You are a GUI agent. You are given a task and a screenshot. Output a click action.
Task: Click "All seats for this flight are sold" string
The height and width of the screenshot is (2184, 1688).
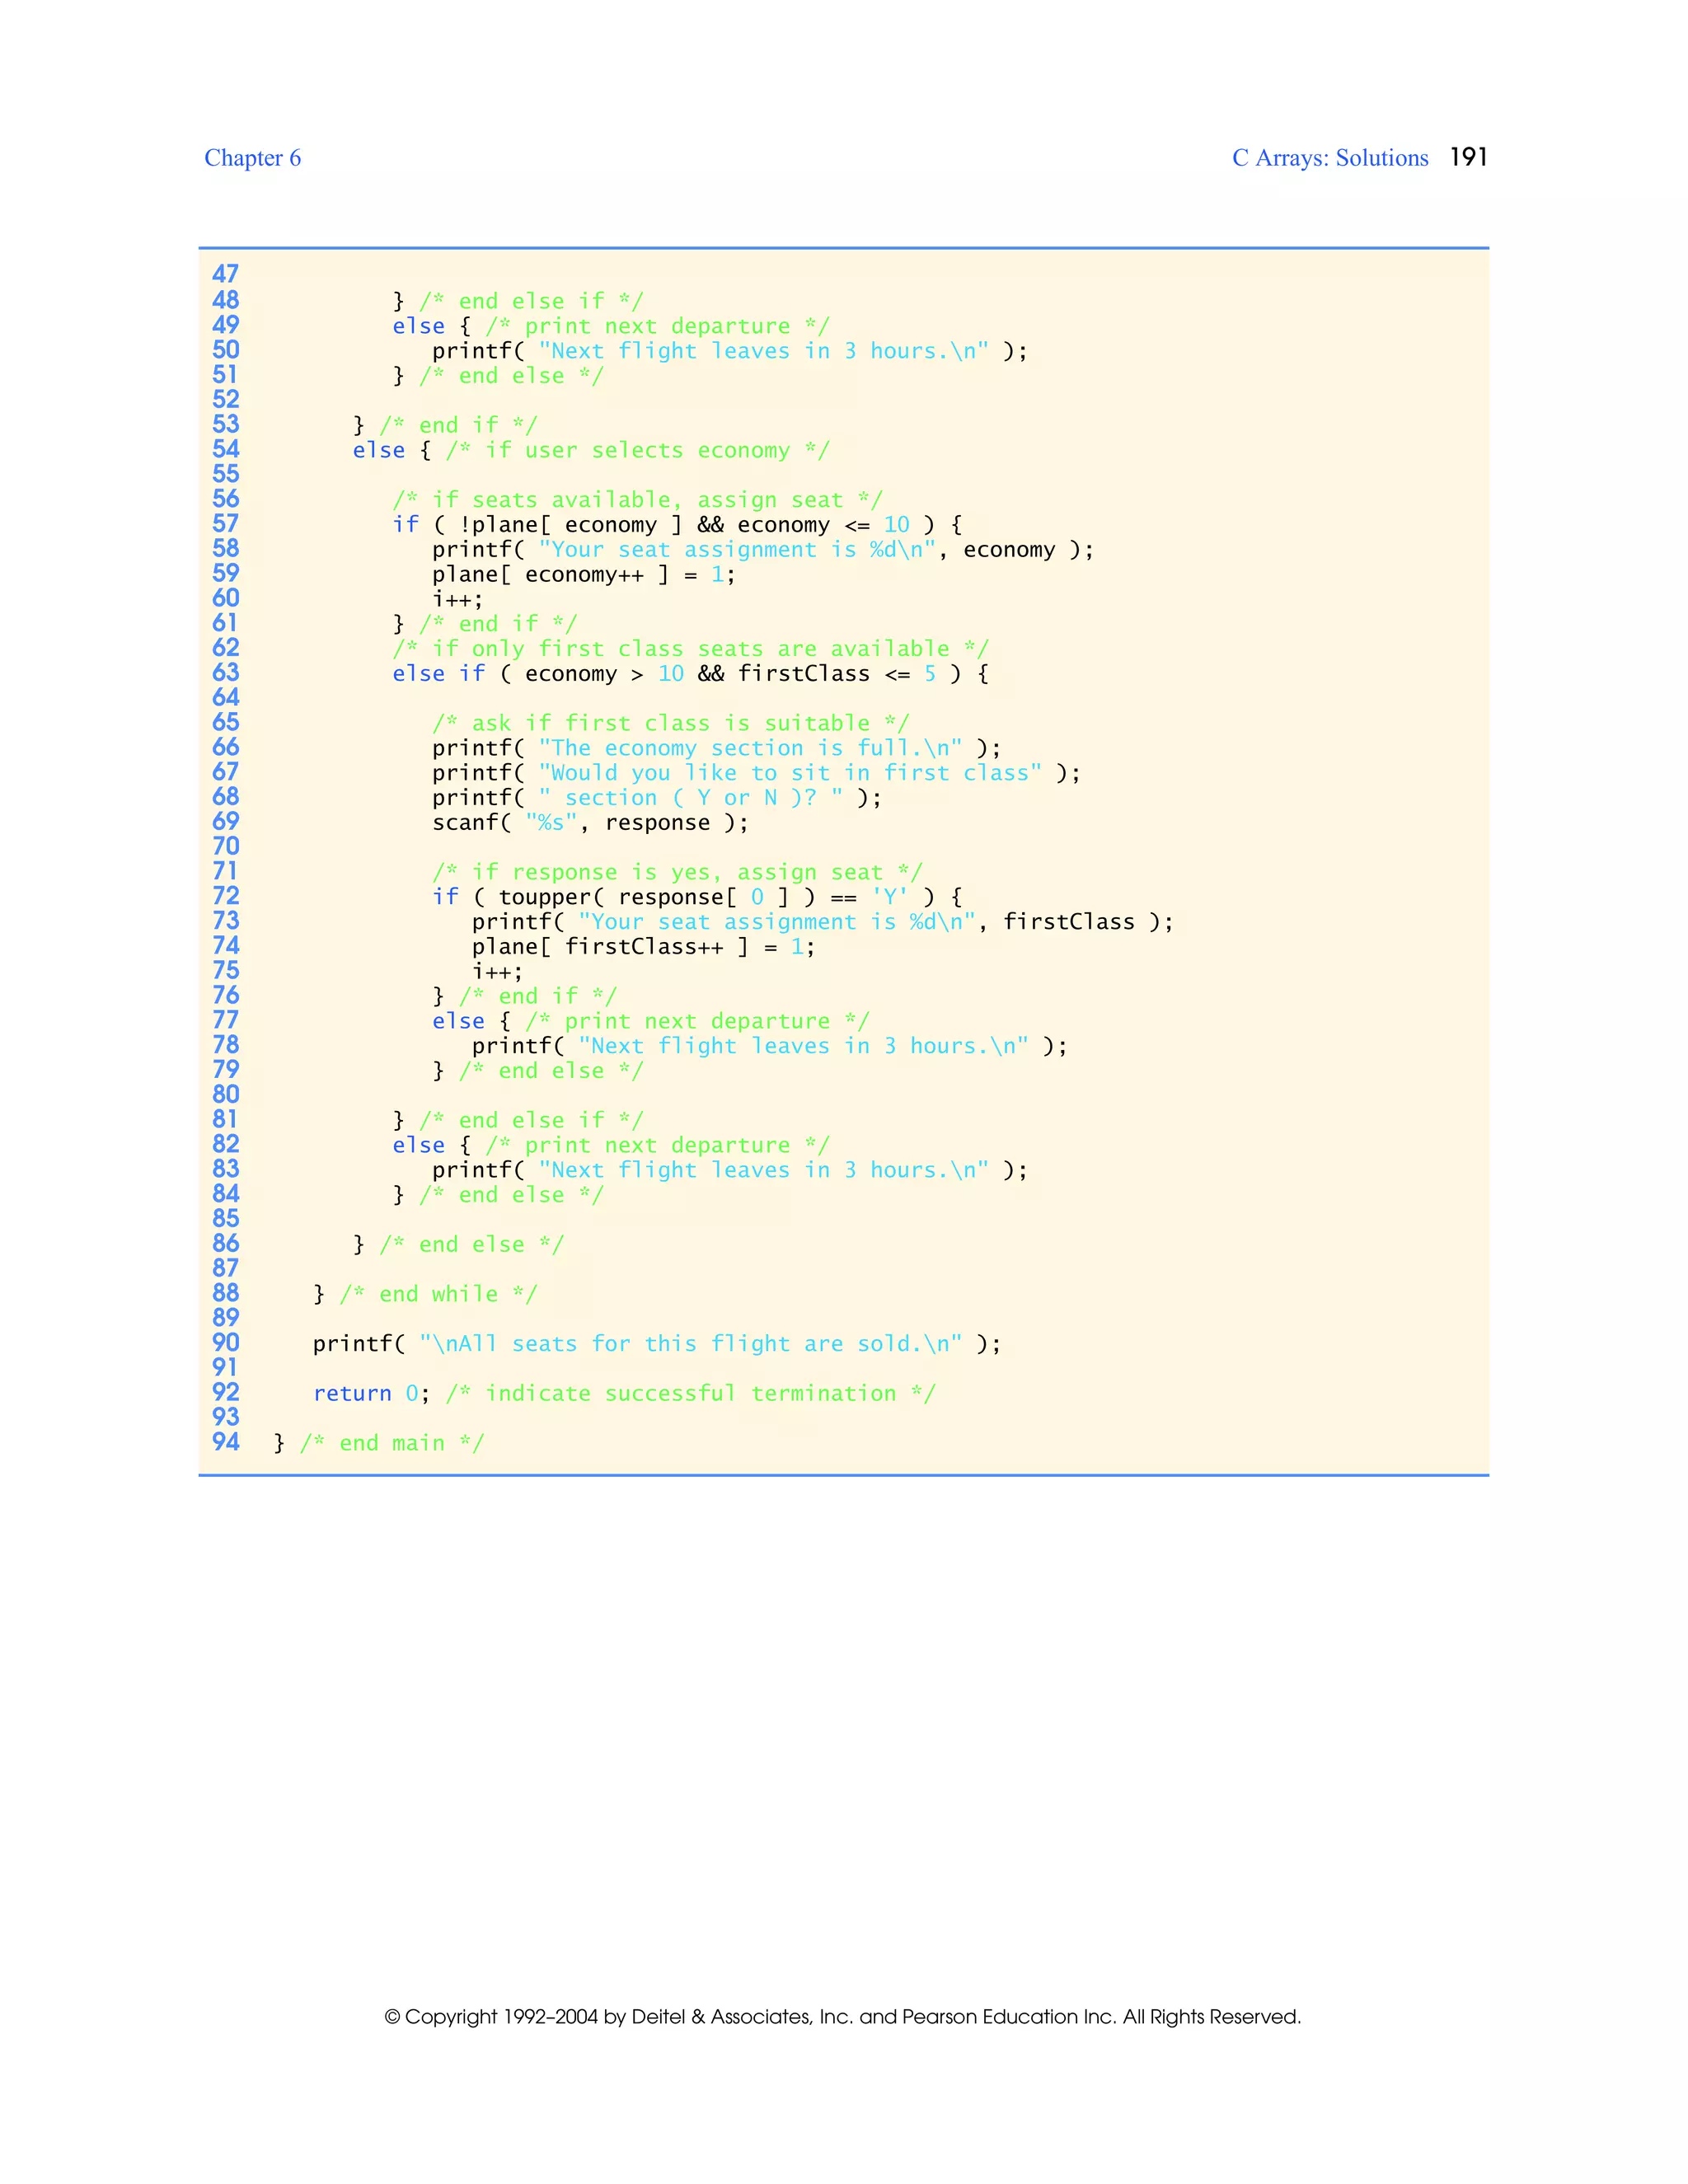[x=690, y=1344]
